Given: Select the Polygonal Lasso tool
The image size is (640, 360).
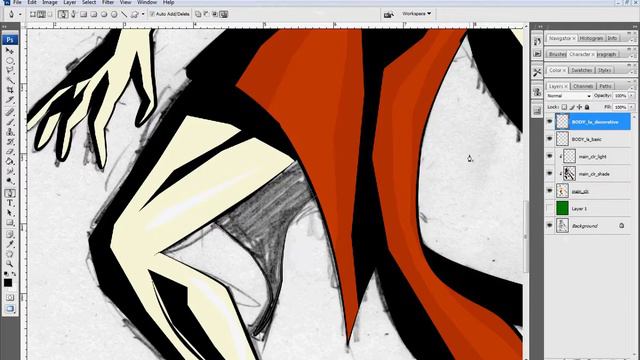Looking at the screenshot, I should click(x=10, y=71).
